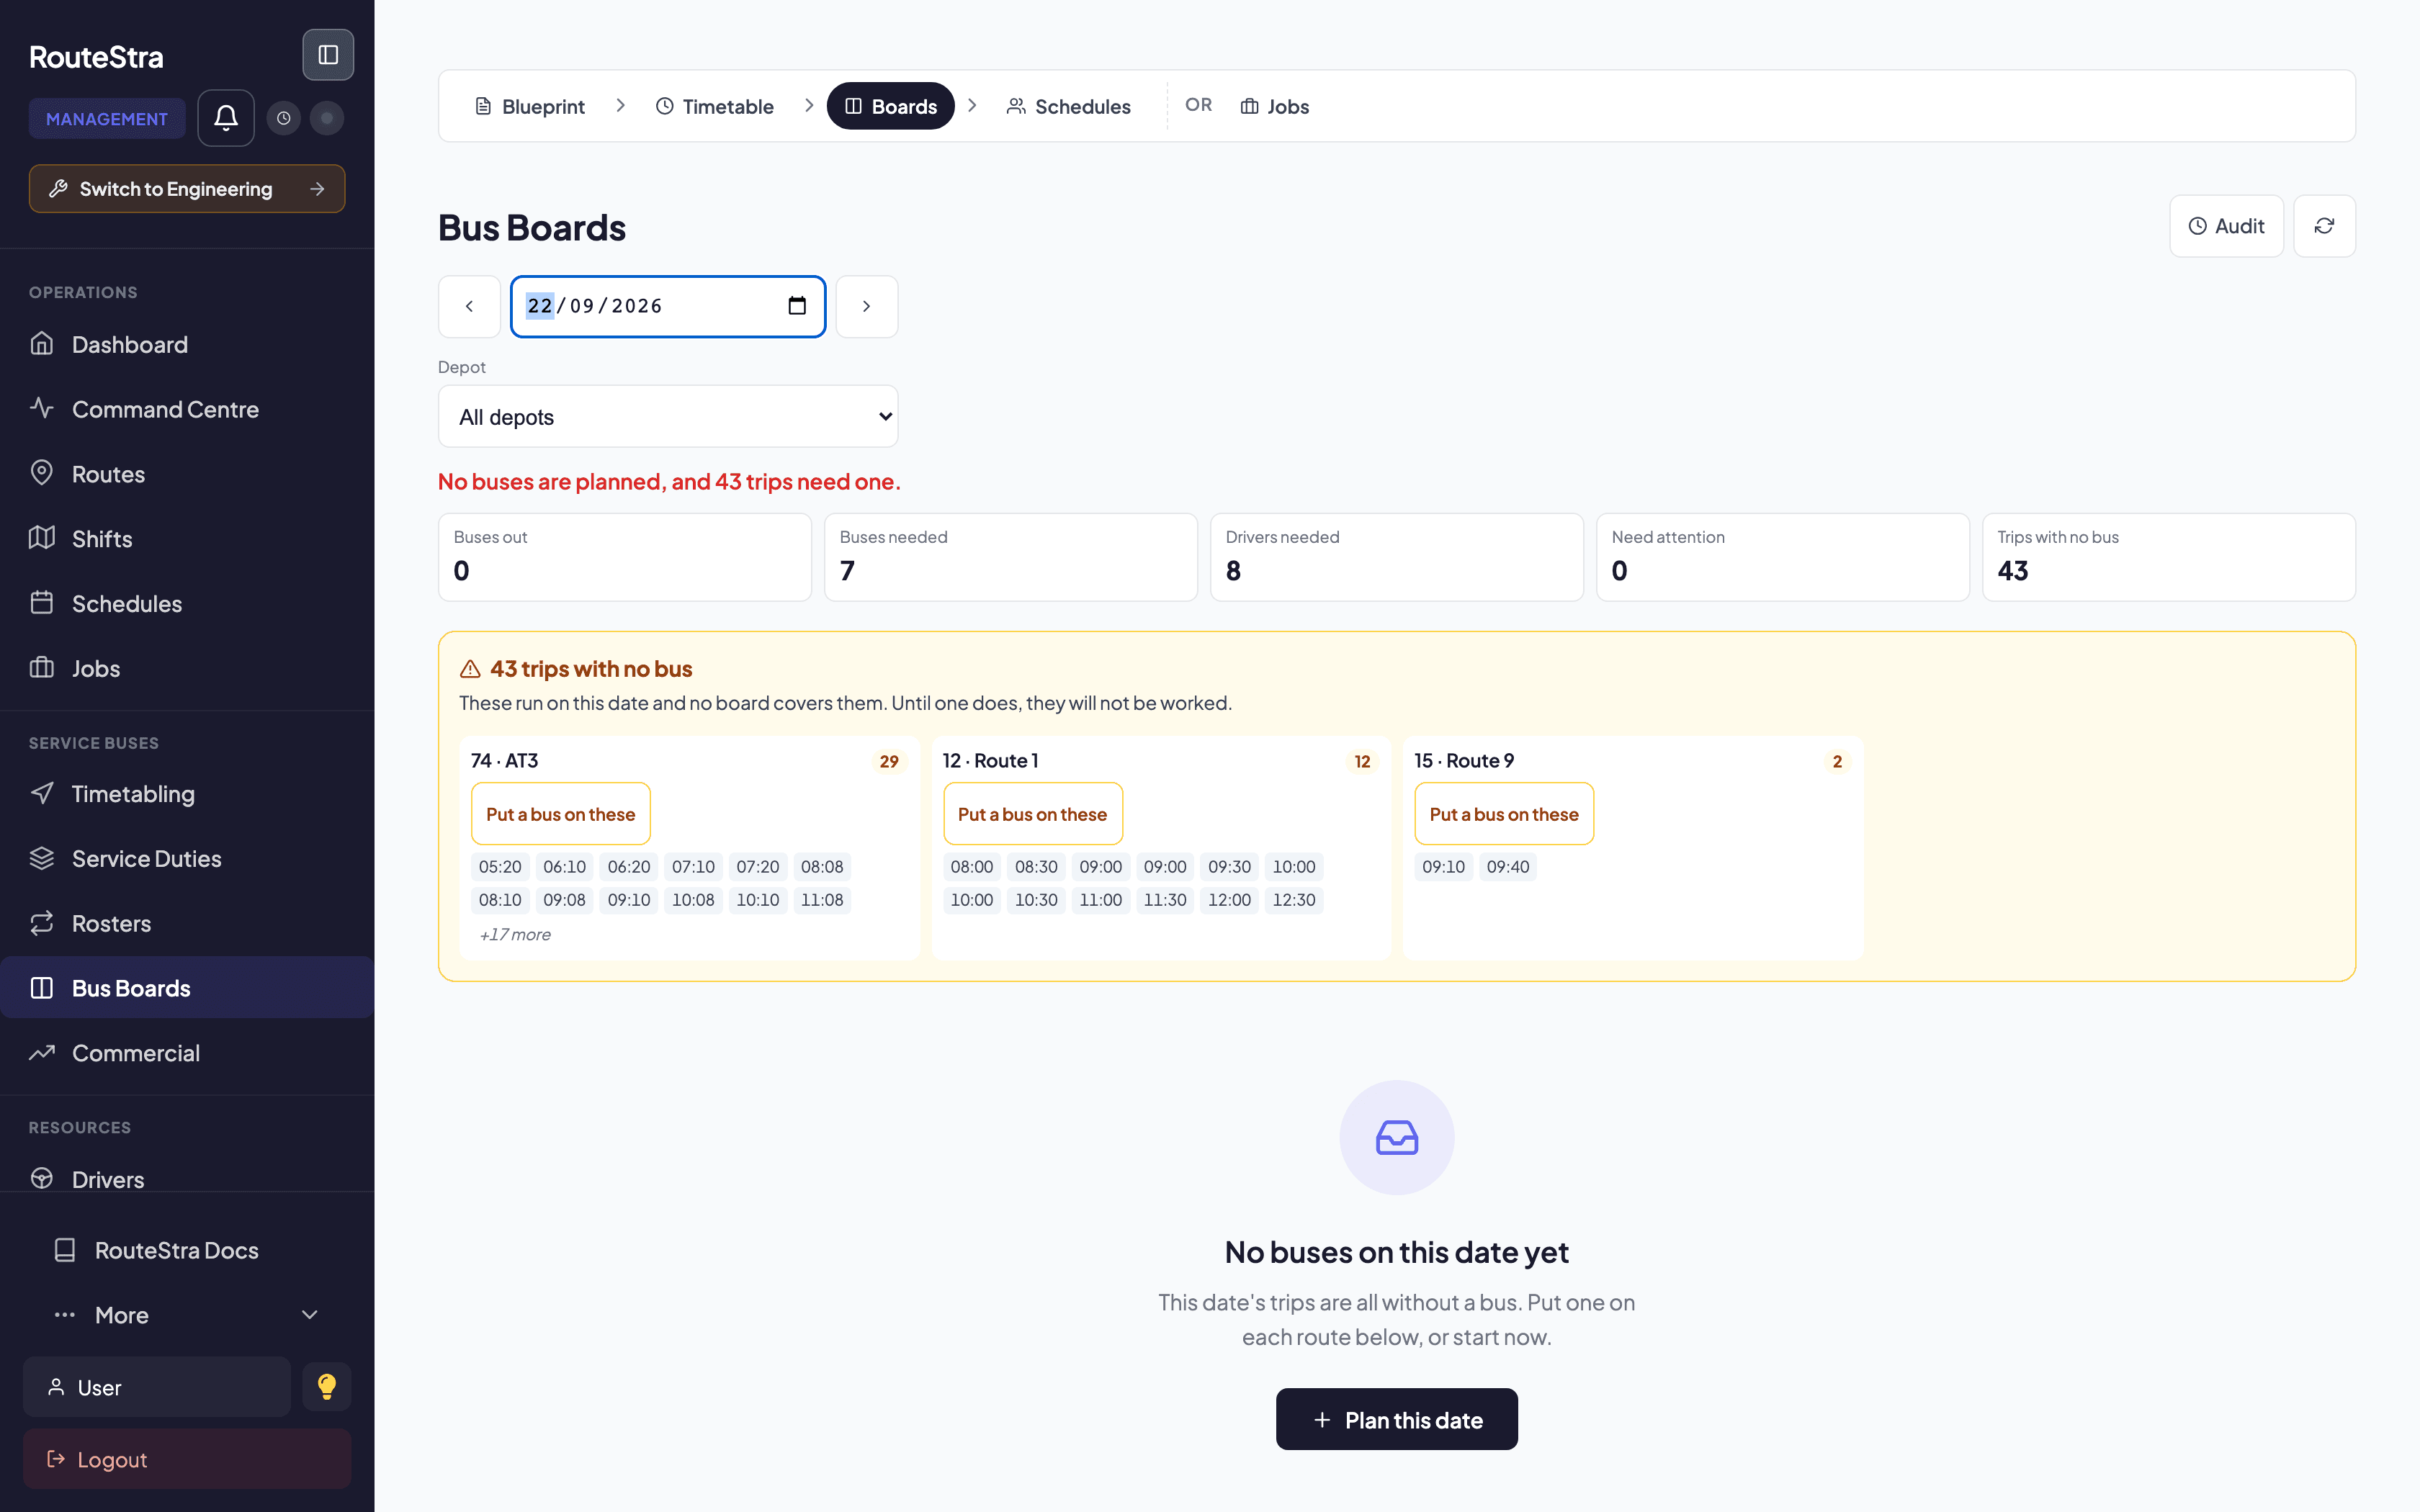Screen dimensions: 2420x1512
Task: Click the 09:40 trip chip on Route 9
Action: (1507, 867)
